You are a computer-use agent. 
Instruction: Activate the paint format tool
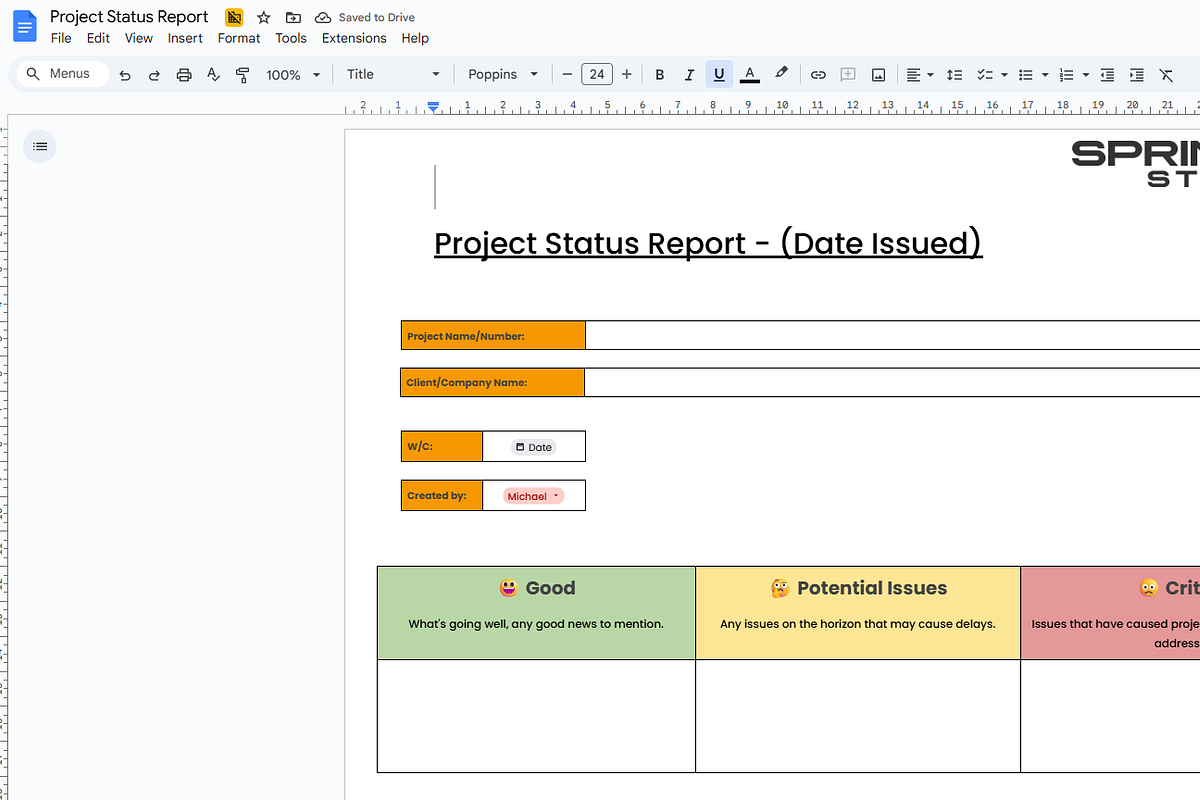242,75
